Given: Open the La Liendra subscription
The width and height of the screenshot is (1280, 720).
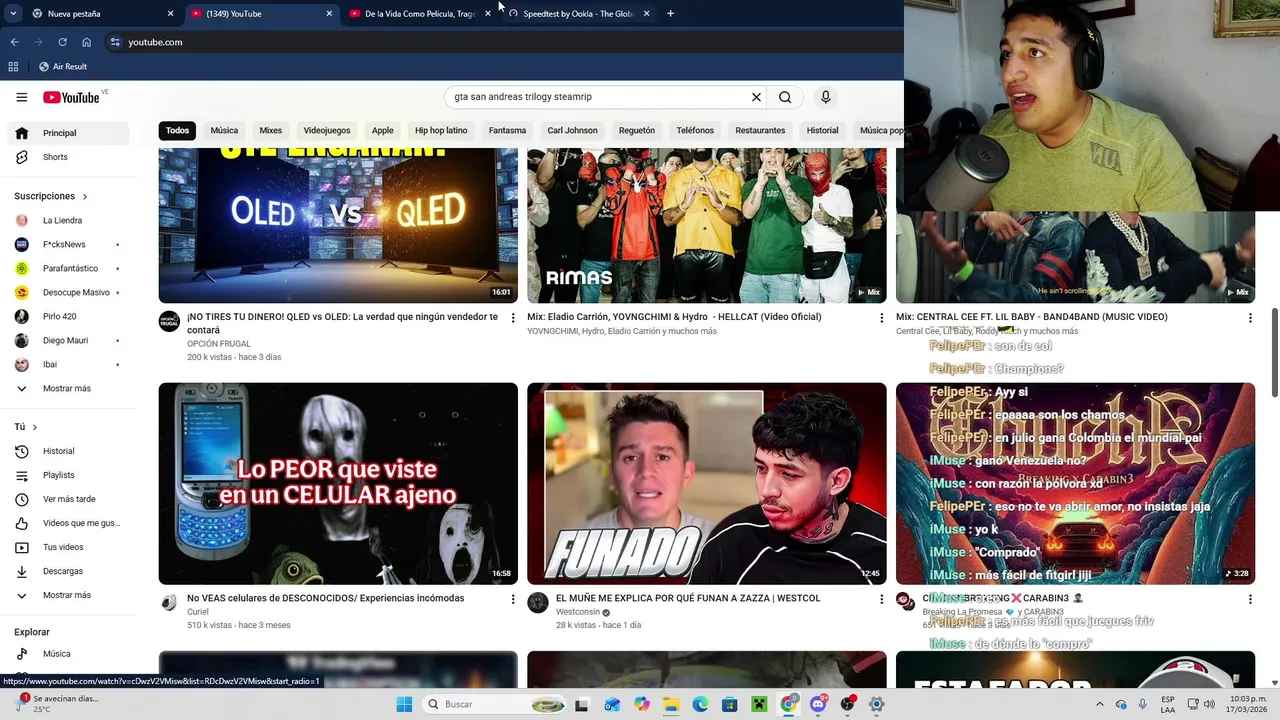Looking at the screenshot, I should (x=68, y=220).
